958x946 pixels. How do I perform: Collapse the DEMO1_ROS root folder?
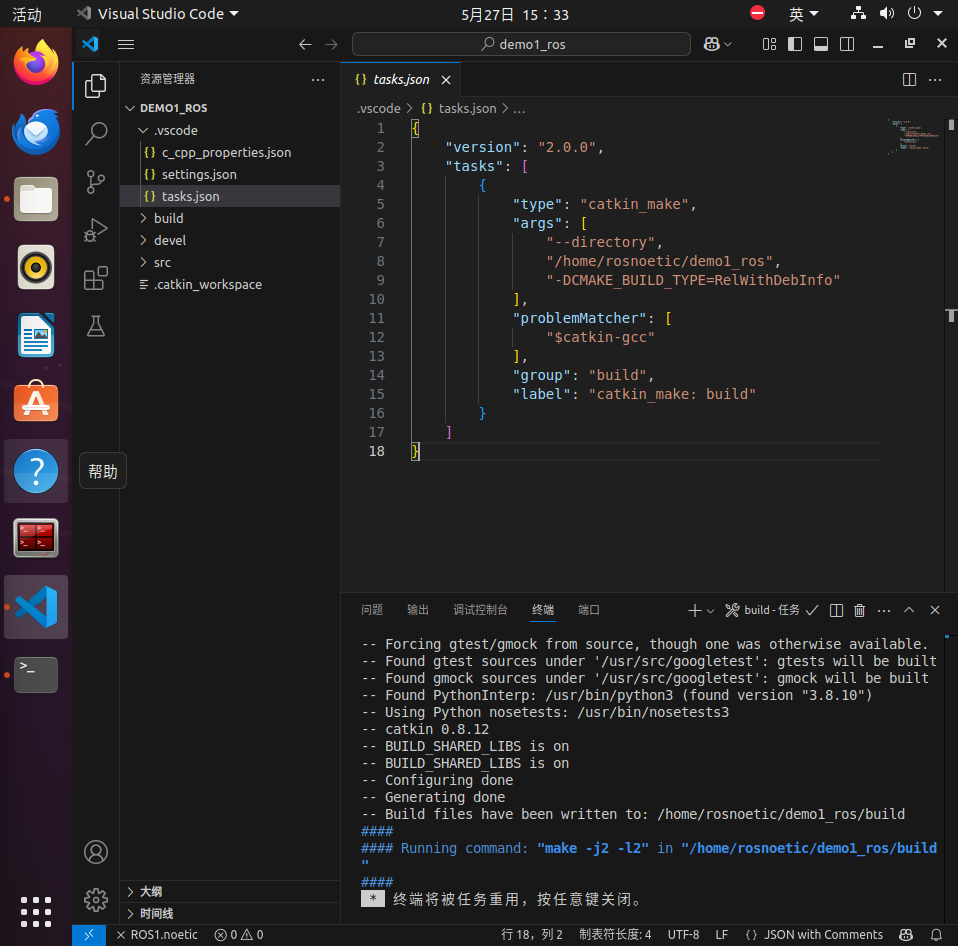(230, 108)
